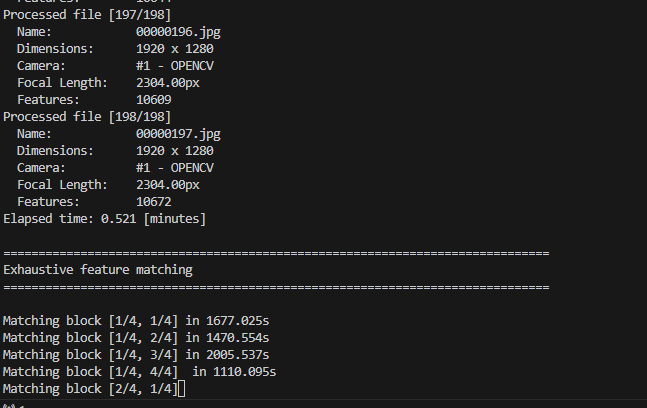This screenshot has width=647, height=408.
Task: Click the separator line below 'Exhaustive feature matching'
Action: click(x=276, y=287)
